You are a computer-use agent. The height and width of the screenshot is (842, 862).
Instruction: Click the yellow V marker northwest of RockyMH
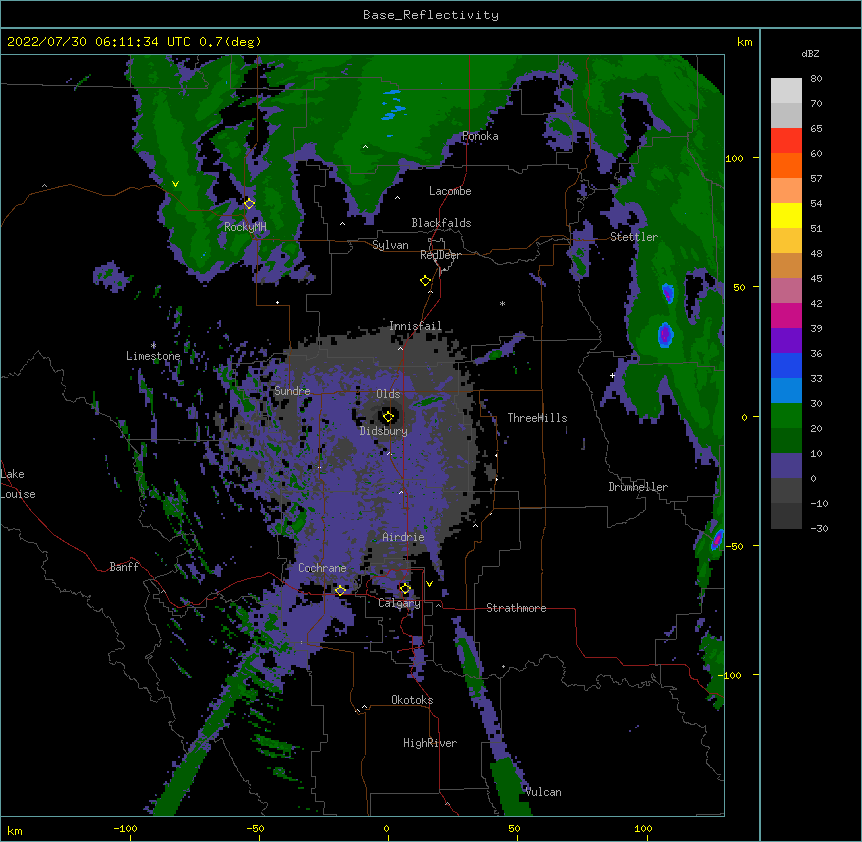175,184
